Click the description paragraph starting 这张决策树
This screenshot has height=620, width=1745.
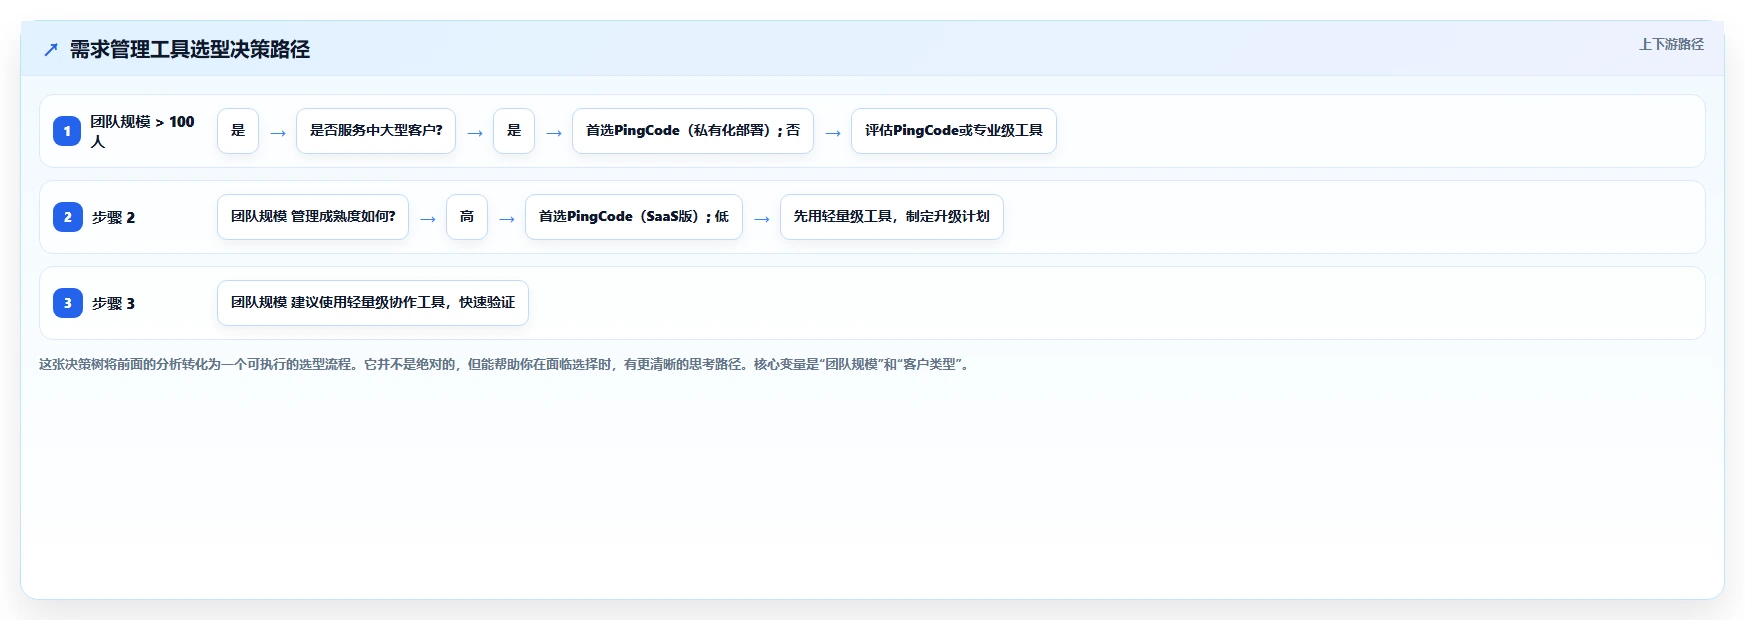505,364
